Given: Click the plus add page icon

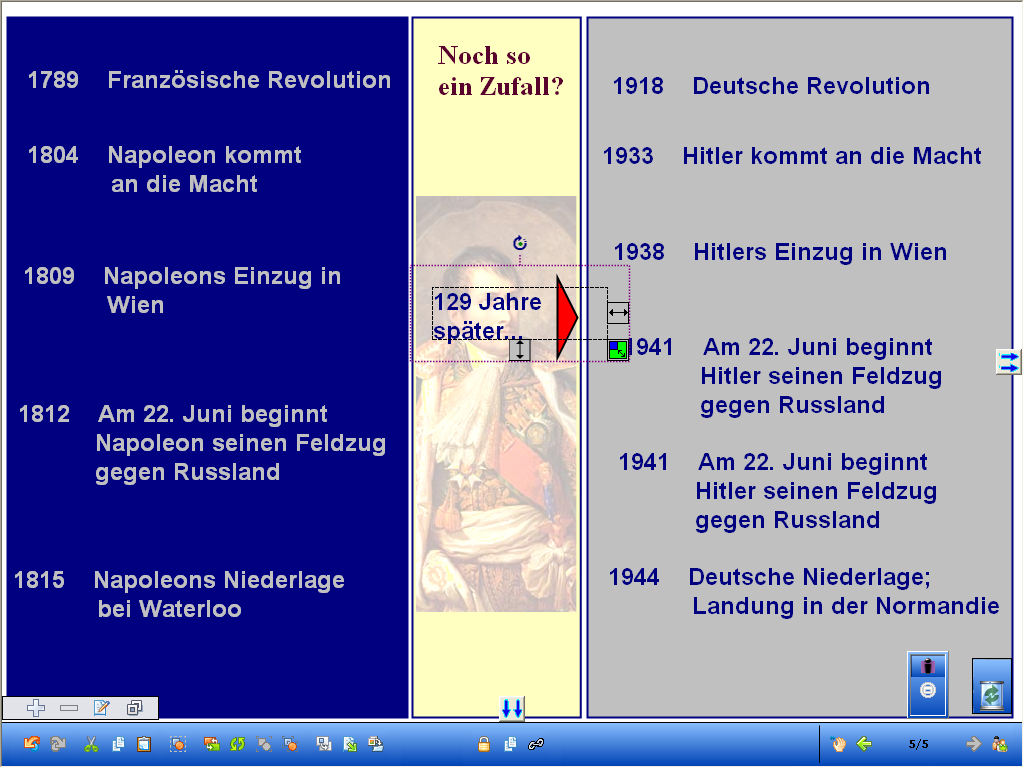Looking at the screenshot, I should coord(36,708).
